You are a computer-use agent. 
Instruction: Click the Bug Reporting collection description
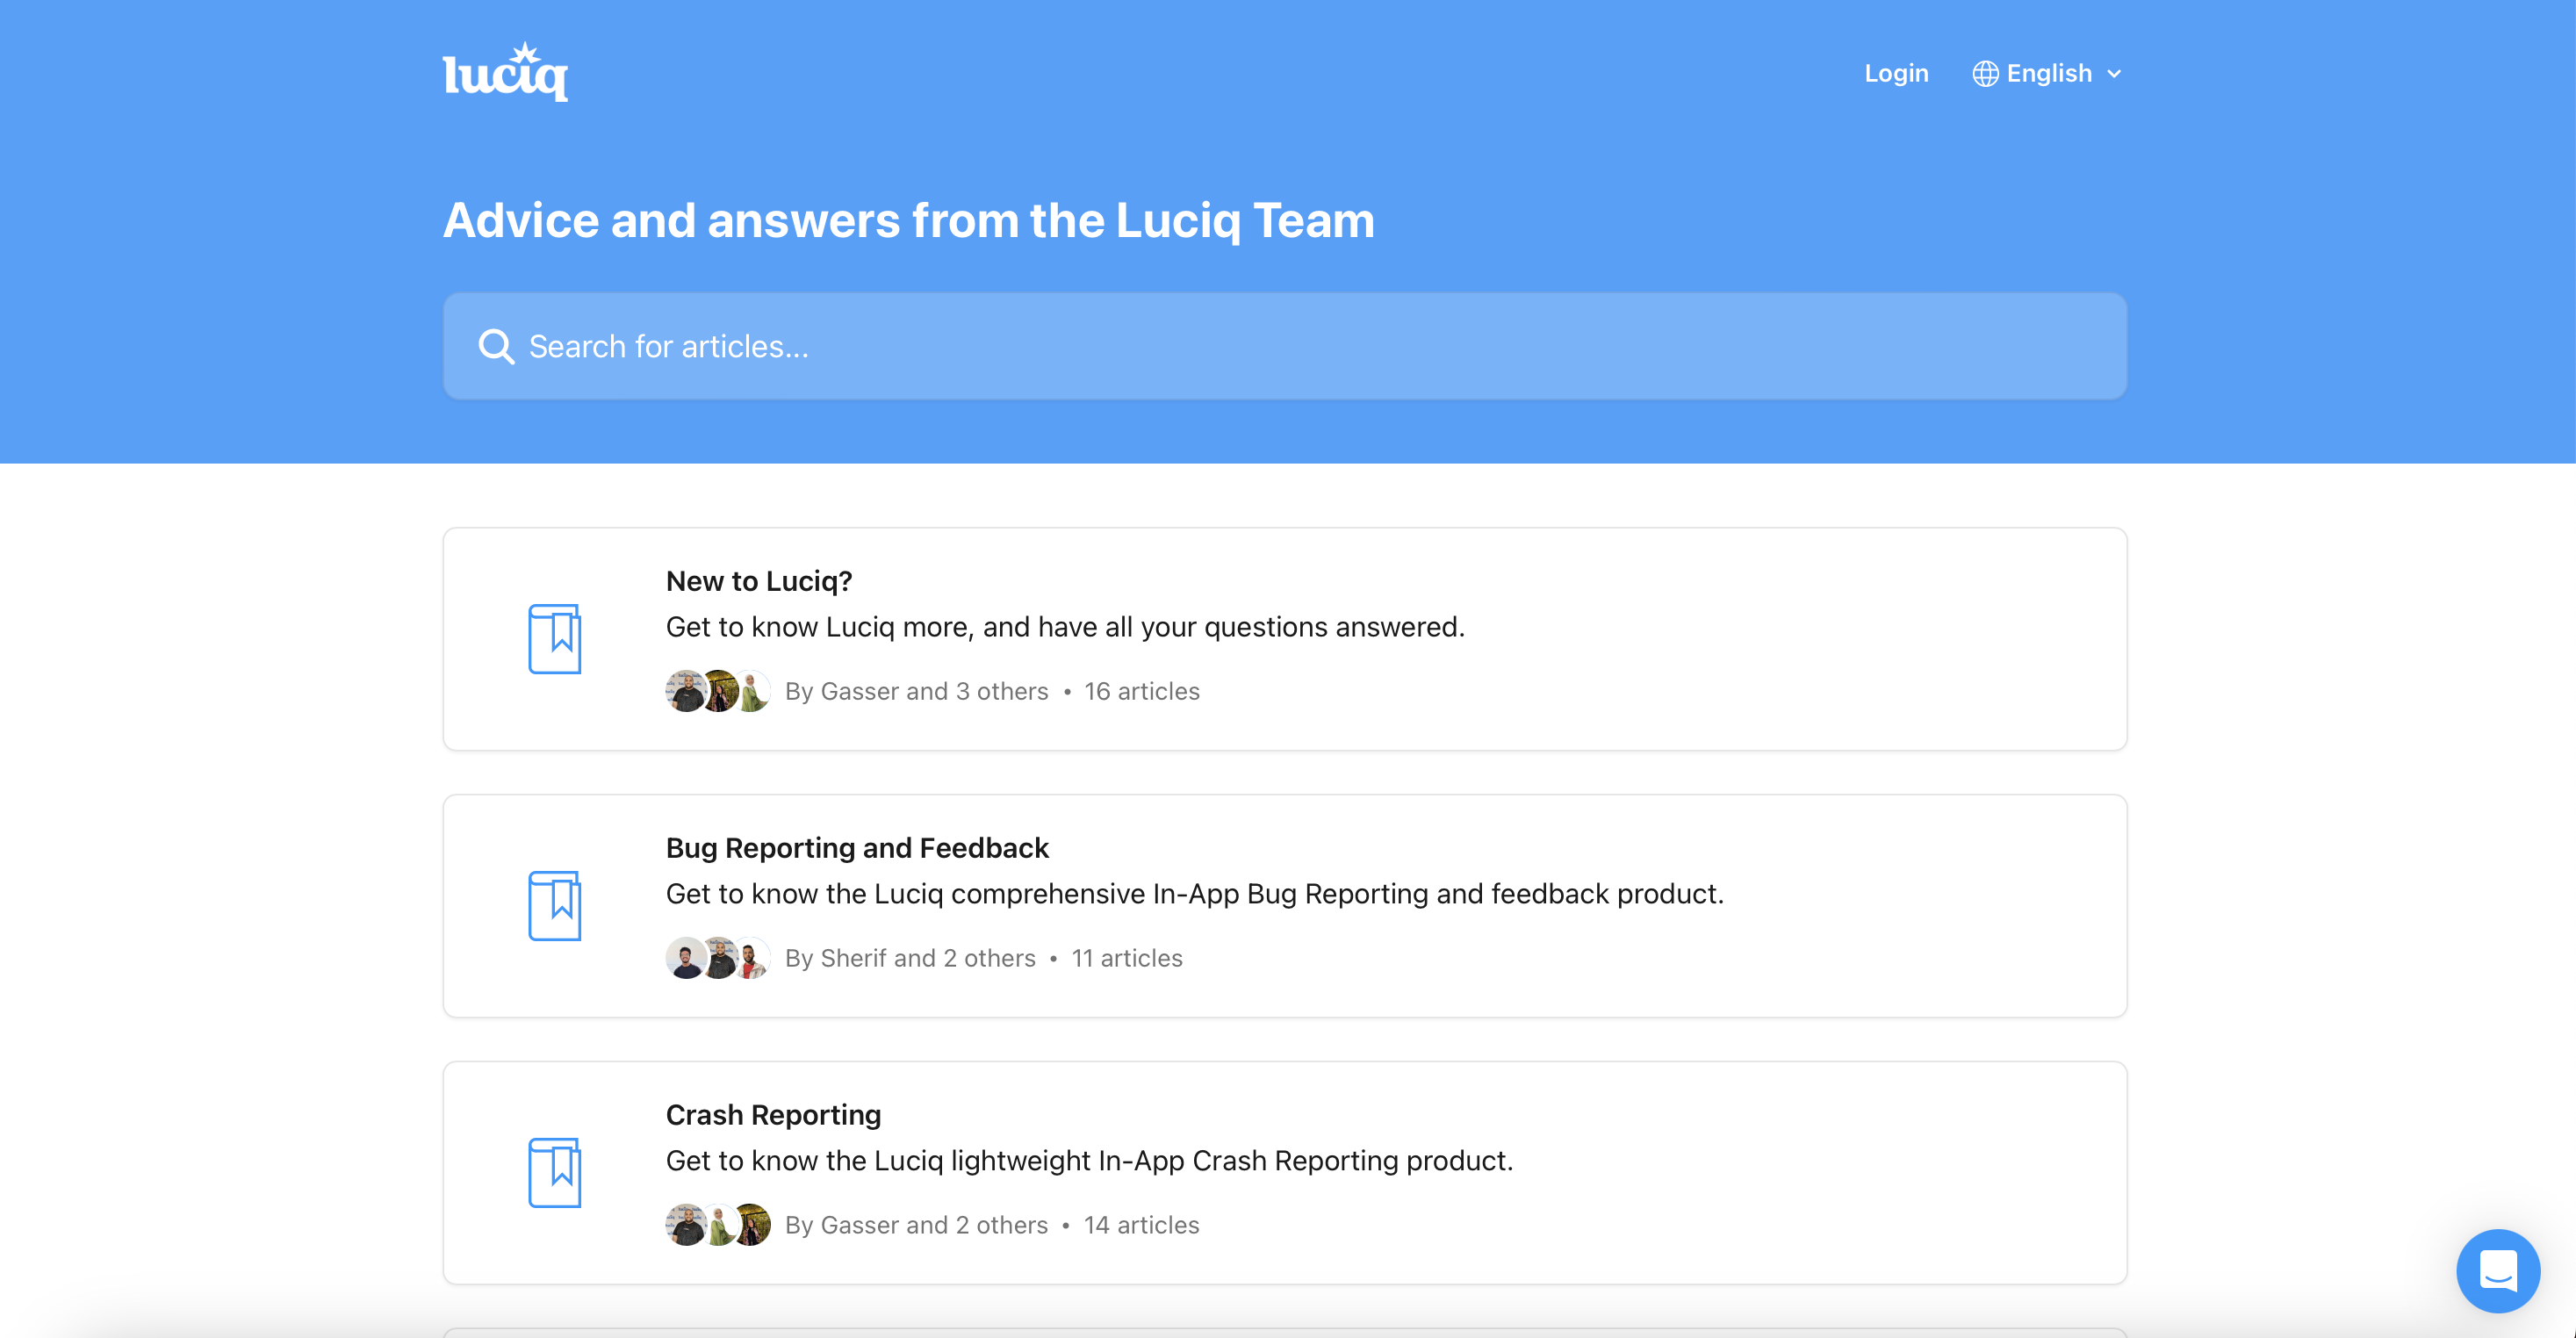[x=1194, y=893]
